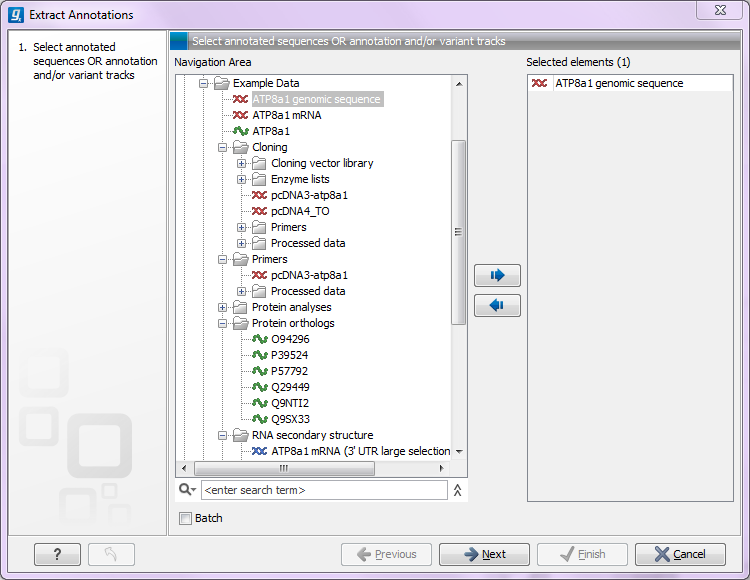
Task: Expand Primers subfolder under Cloning
Action: click(x=242, y=227)
